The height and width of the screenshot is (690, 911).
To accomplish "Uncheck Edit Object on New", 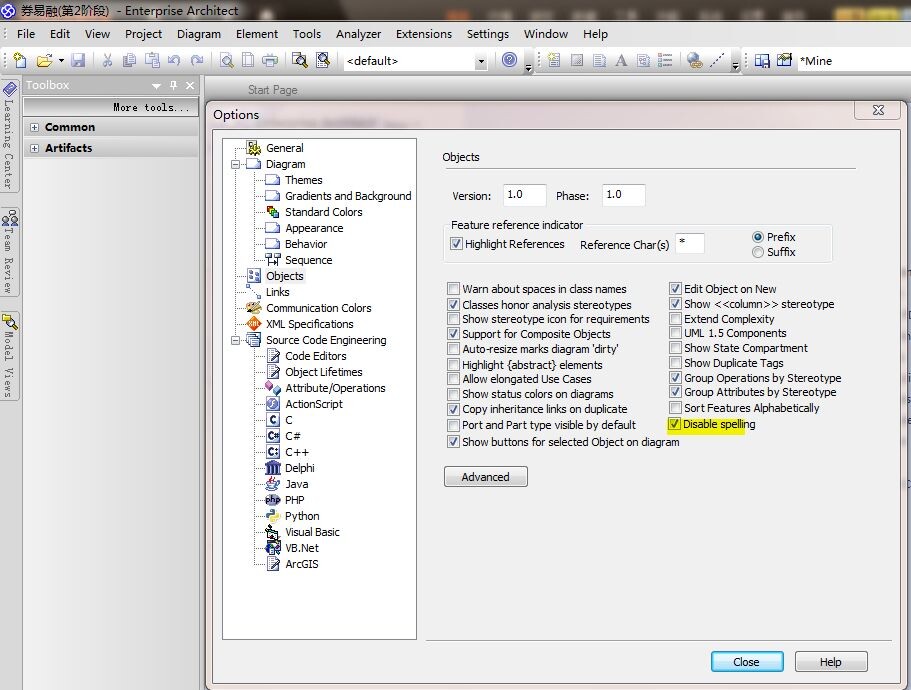I will coord(675,289).
